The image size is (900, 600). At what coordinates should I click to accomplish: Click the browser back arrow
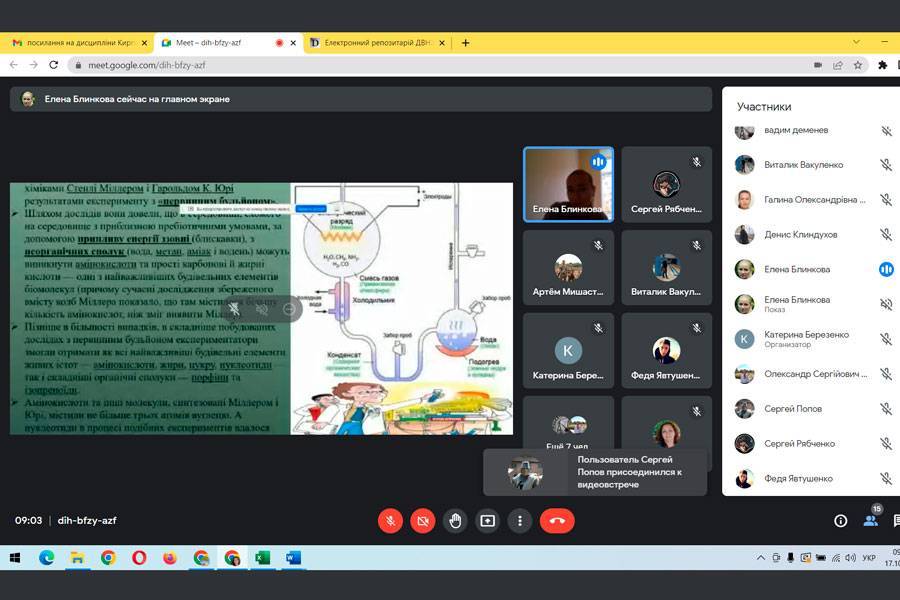(x=14, y=65)
